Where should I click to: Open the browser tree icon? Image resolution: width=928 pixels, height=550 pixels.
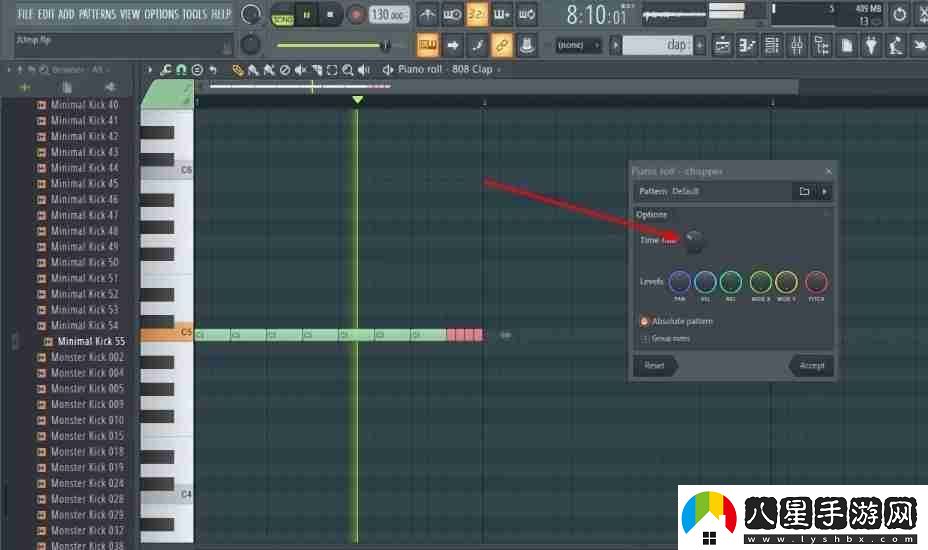(821, 45)
